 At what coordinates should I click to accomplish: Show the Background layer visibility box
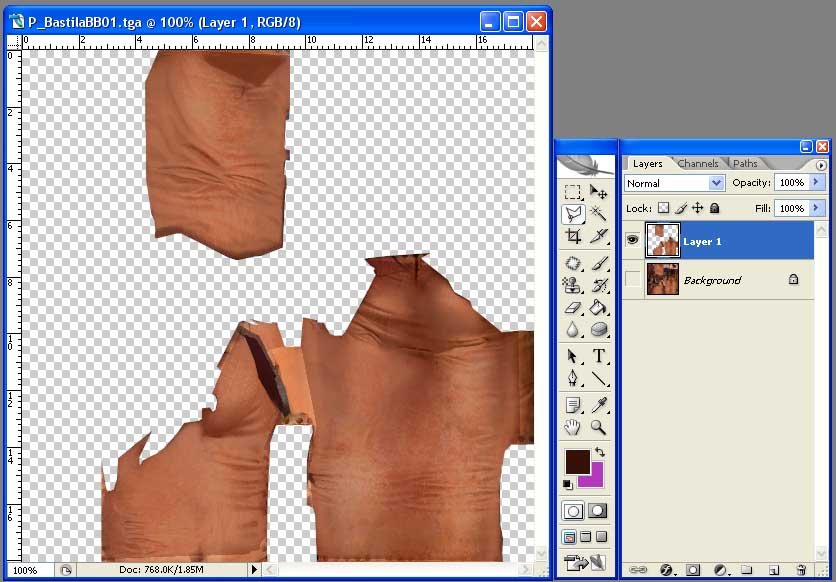pos(632,280)
